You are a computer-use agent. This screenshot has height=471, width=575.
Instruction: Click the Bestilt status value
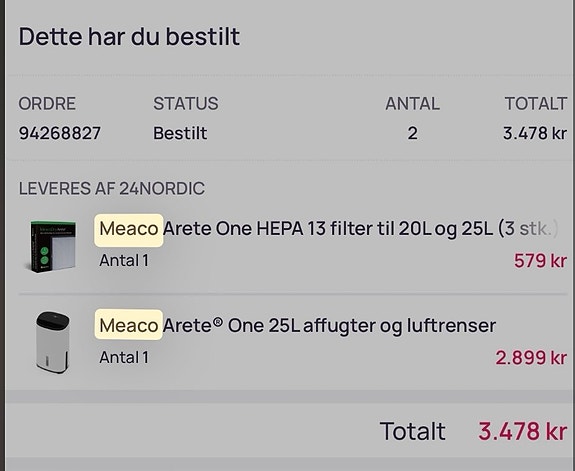coord(180,133)
